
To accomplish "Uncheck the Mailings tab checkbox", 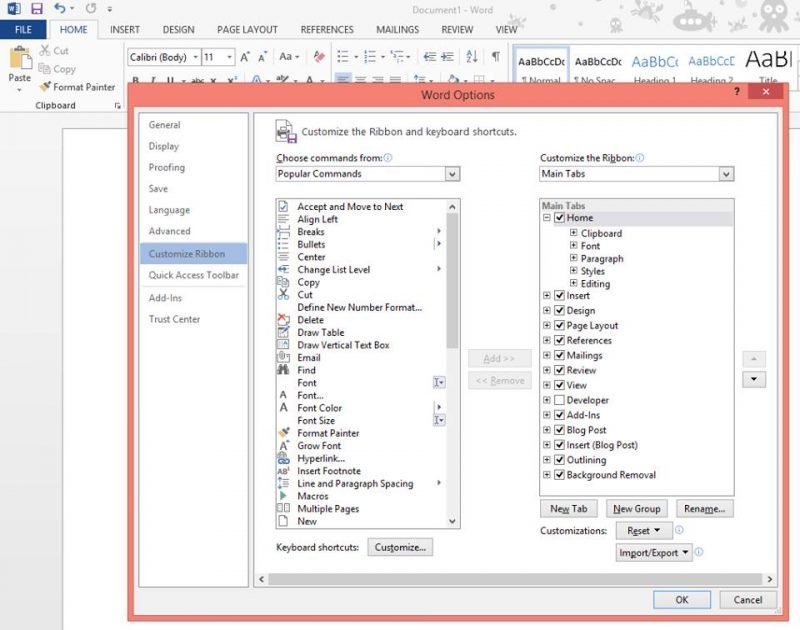I will (559, 355).
